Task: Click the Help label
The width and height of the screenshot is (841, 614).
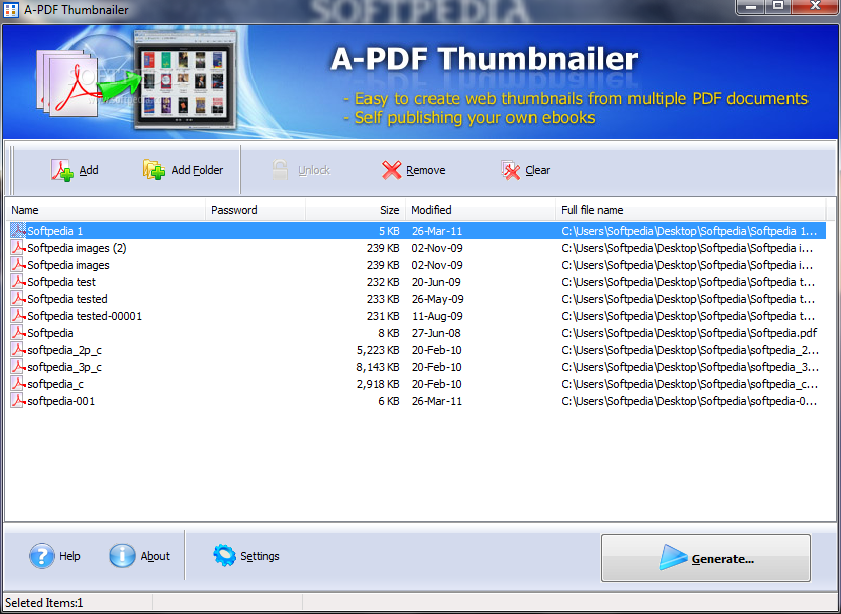Action: click(x=70, y=556)
